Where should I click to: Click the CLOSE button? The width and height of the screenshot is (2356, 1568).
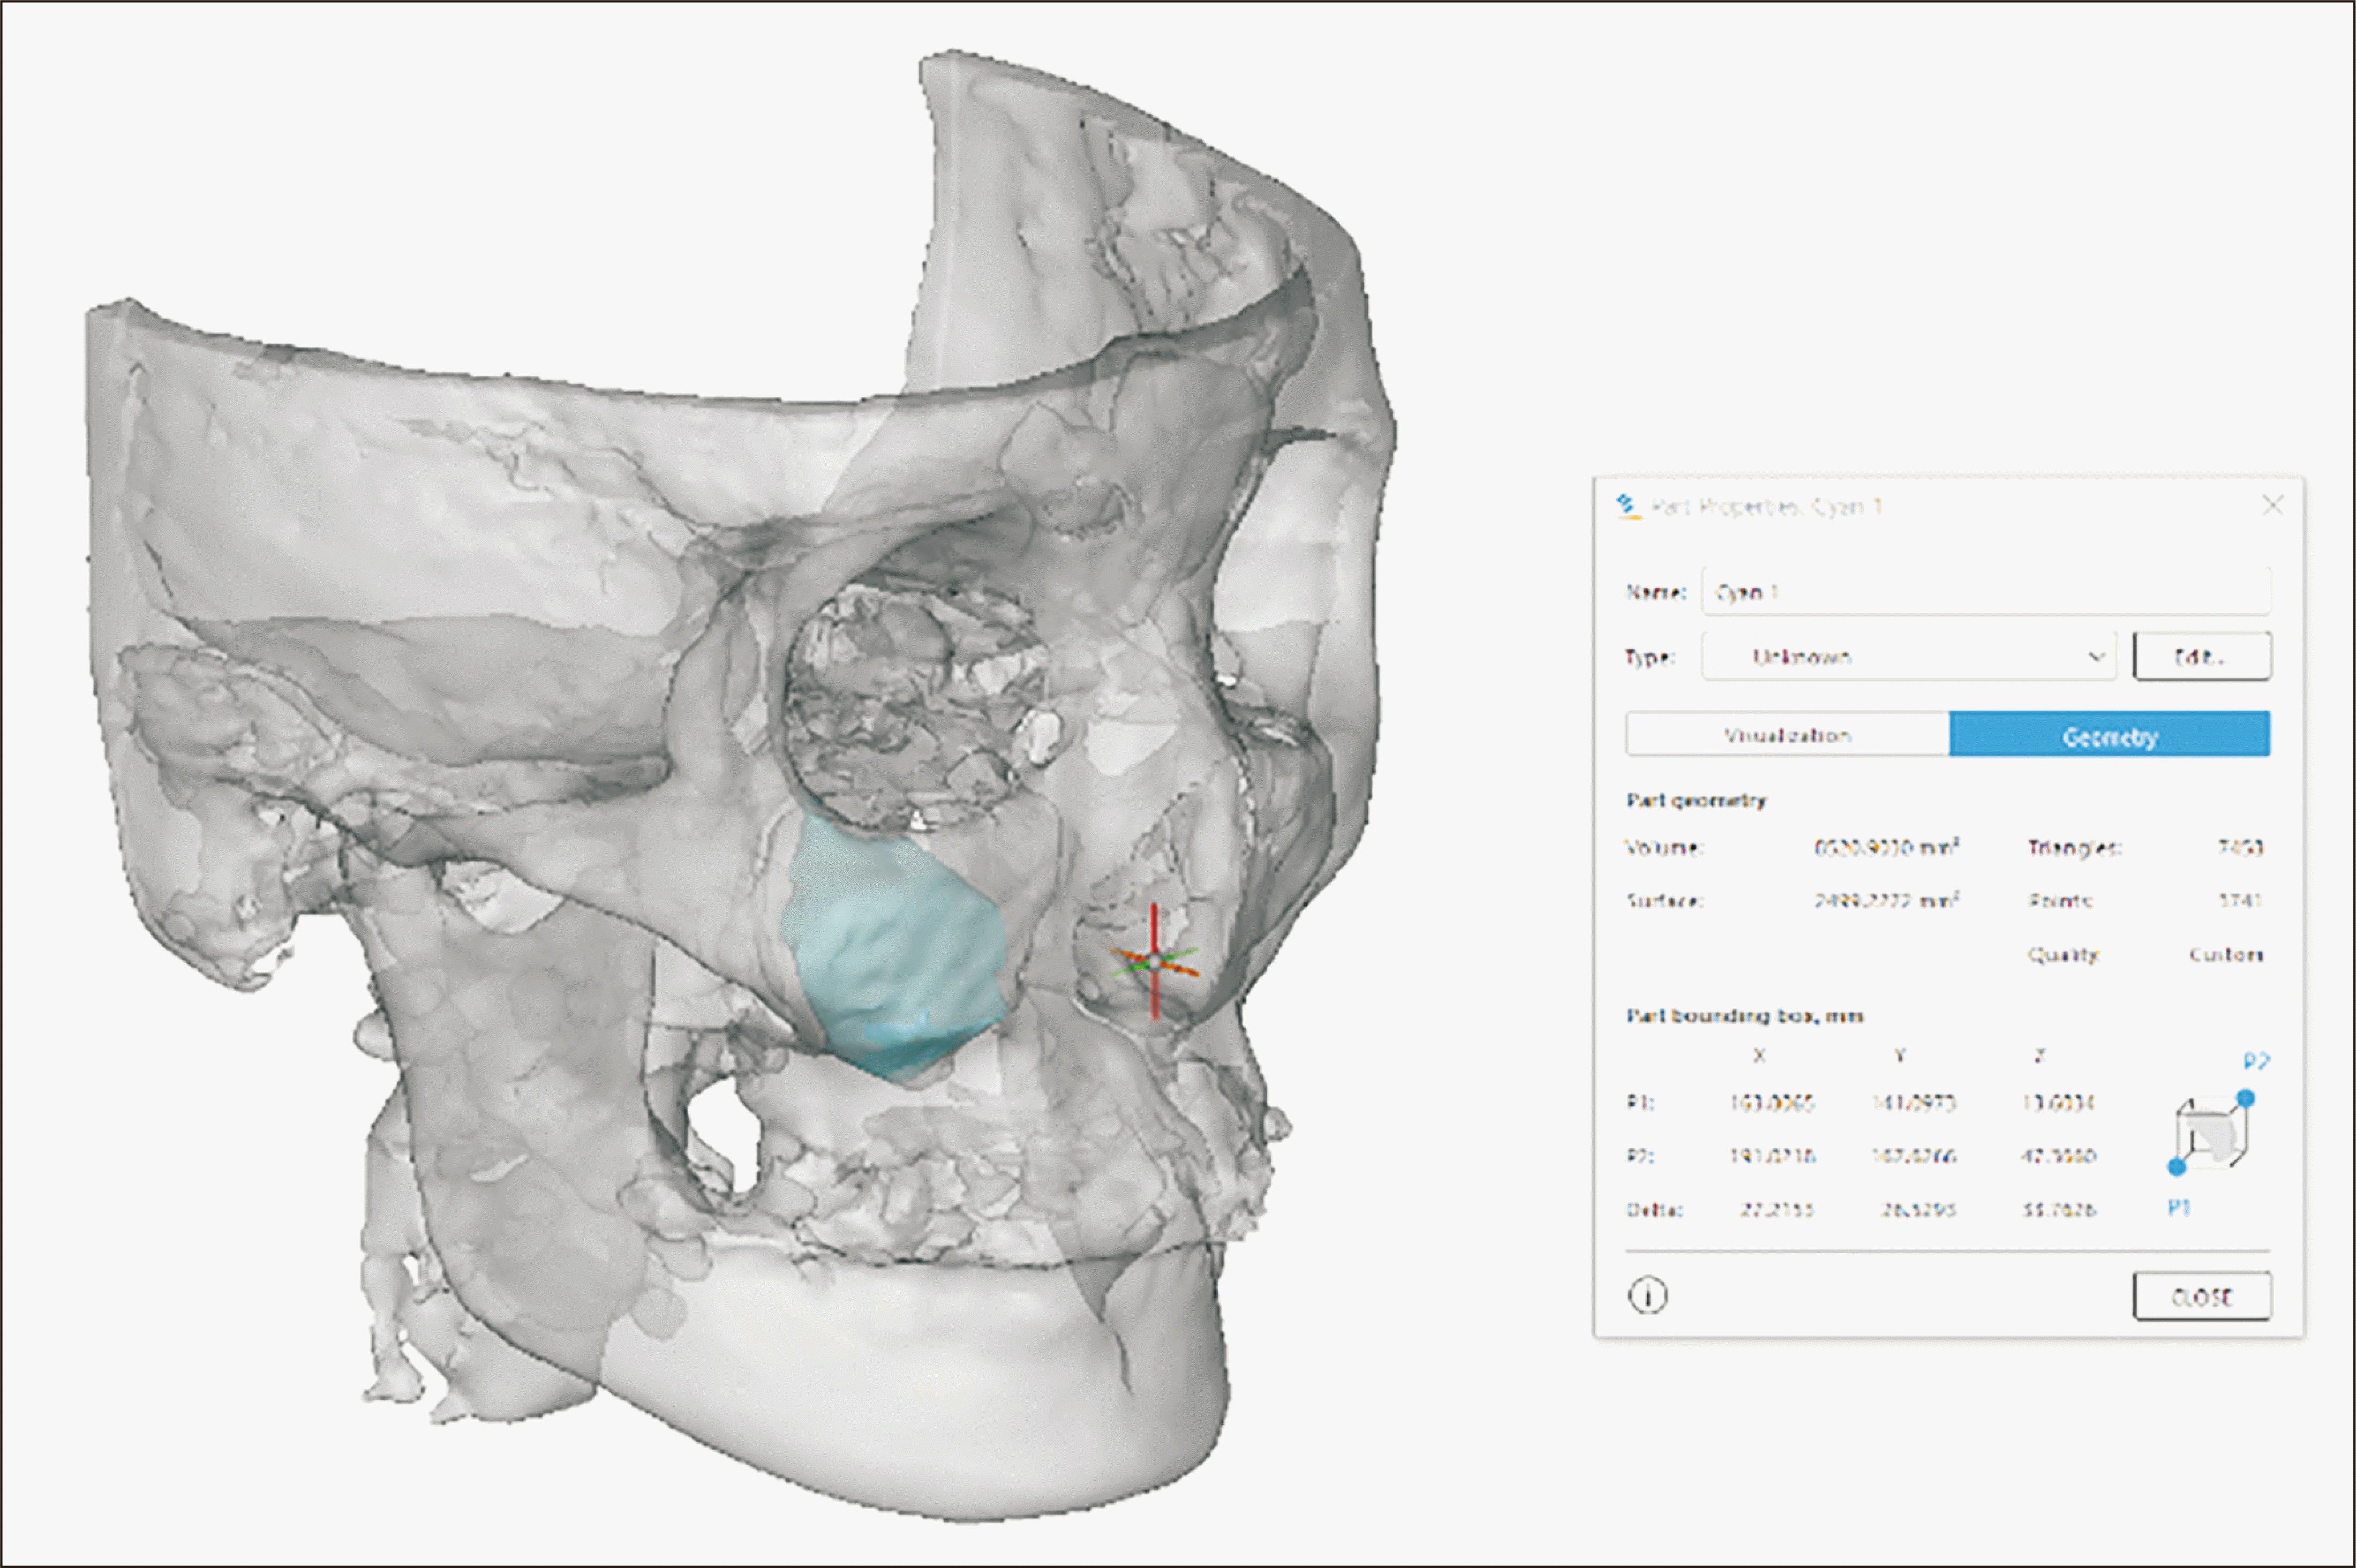[x=2202, y=1296]
